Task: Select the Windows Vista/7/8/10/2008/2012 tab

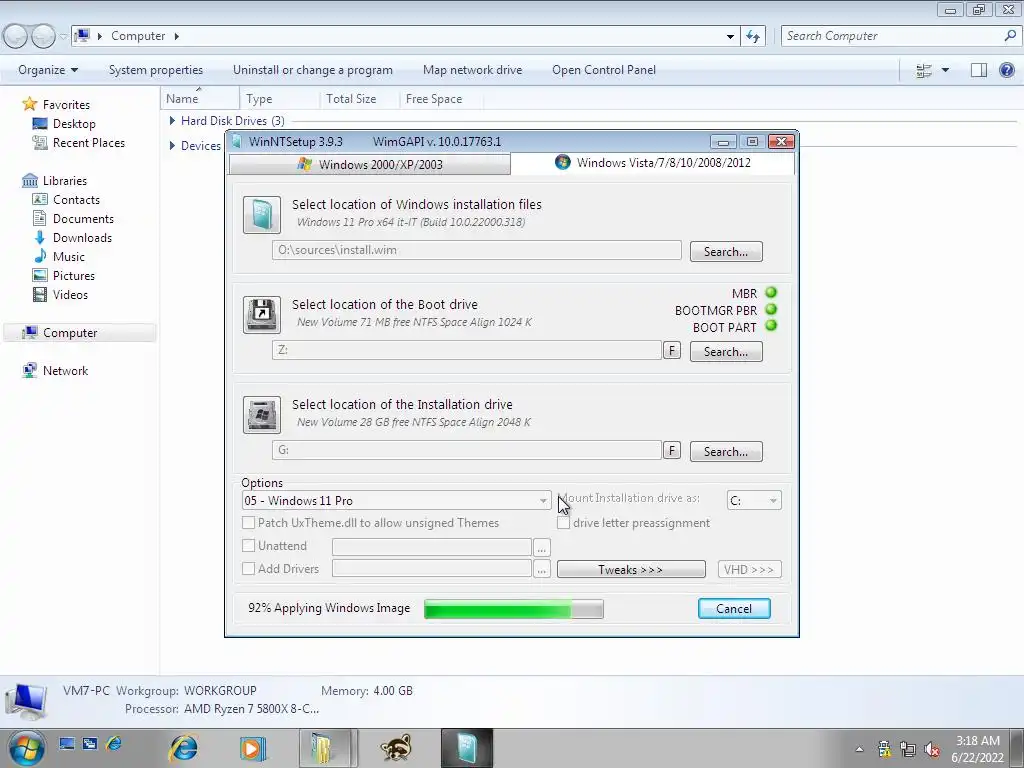Action: 652,163
